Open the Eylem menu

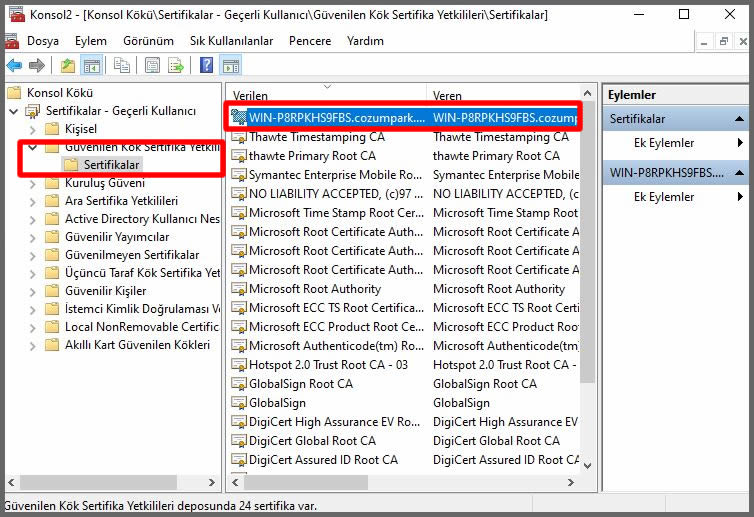pos(91,41)
